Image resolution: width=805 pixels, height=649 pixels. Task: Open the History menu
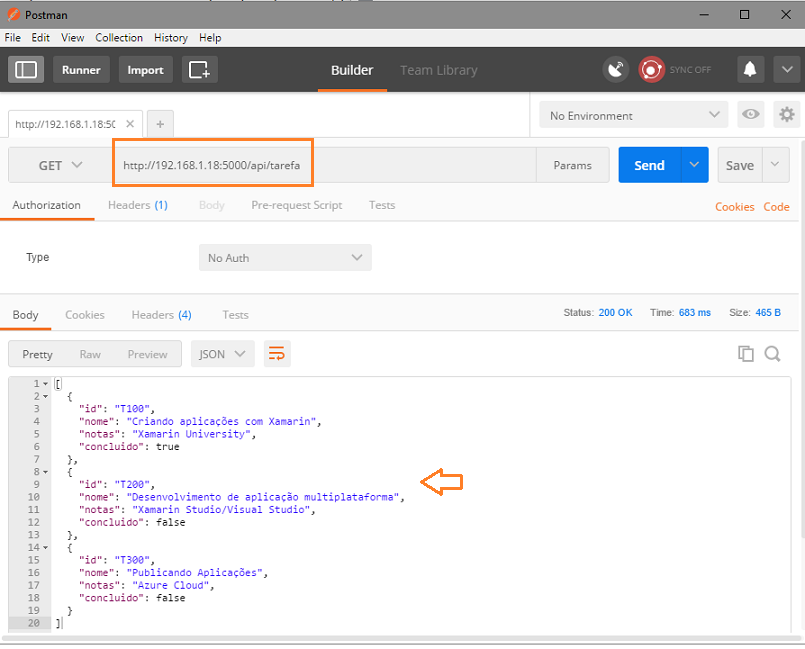pyautogui.click(x=170, y=37)
